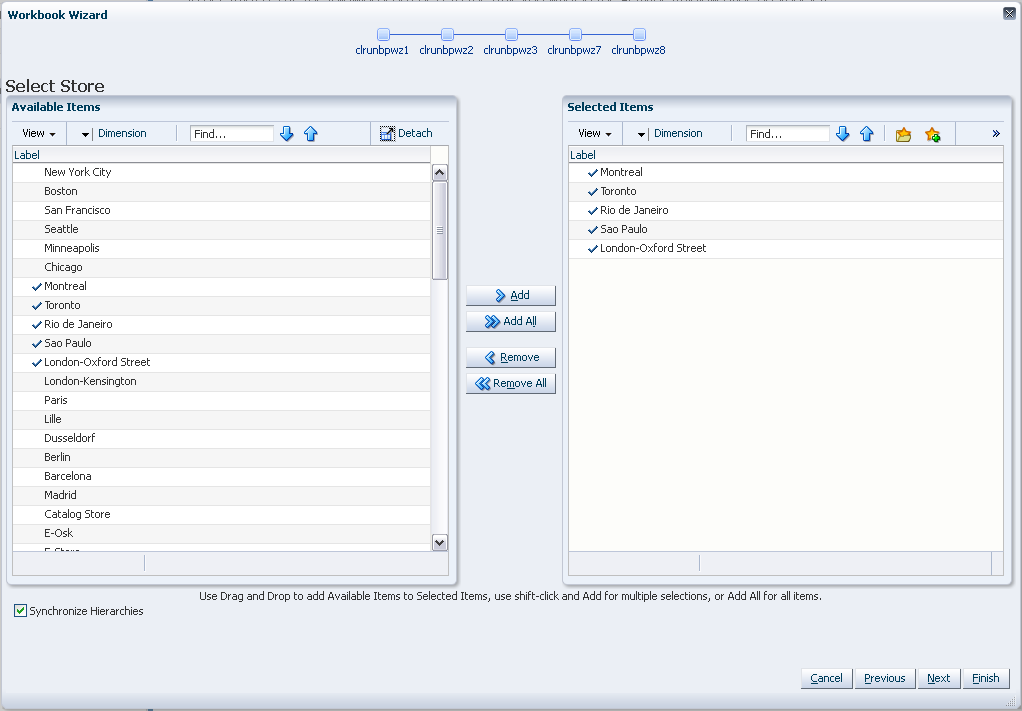
Task: Click the Label column header in Selected Items
Action: (x=785, y=154)
